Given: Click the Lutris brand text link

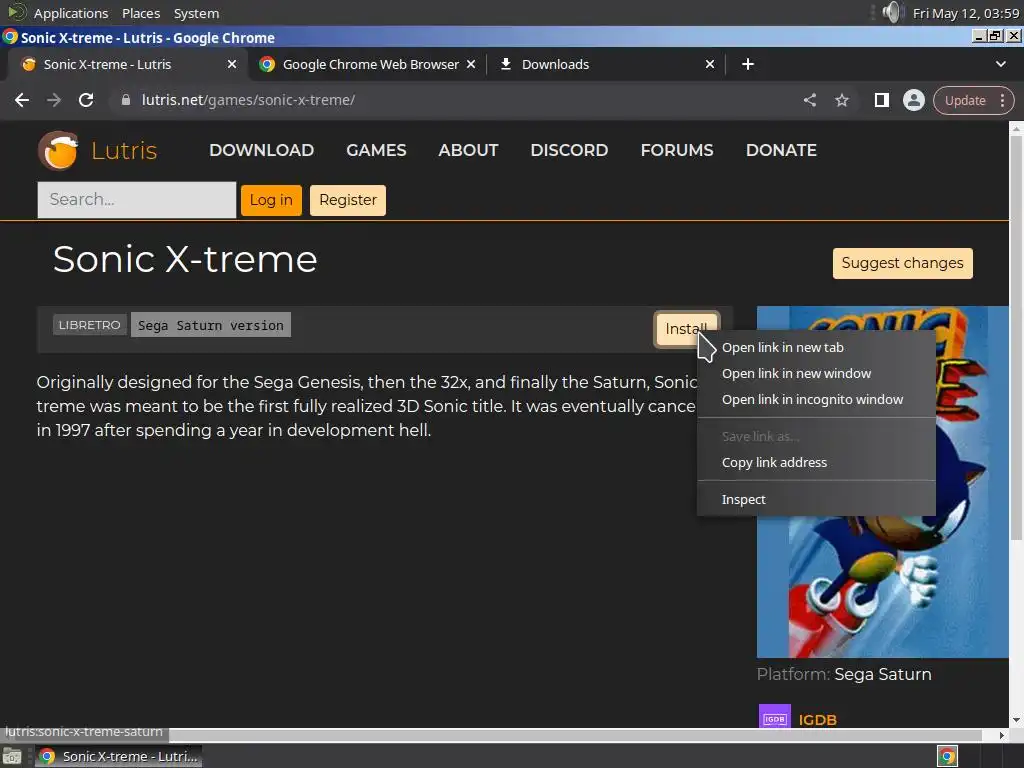Looking at the screenshot, I should pos(124,151).
